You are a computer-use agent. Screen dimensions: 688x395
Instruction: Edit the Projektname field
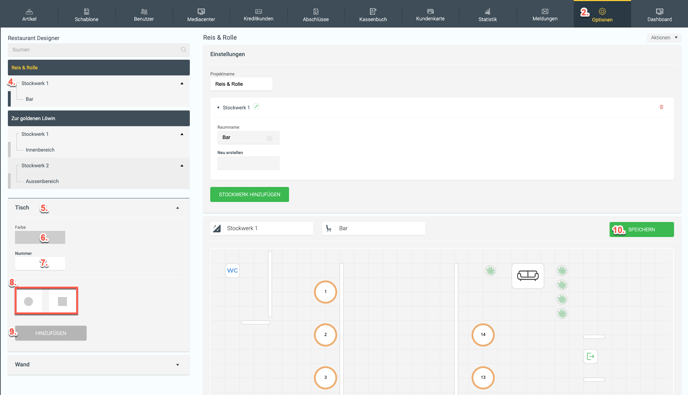pyautogui.click(x=241, y=84)
